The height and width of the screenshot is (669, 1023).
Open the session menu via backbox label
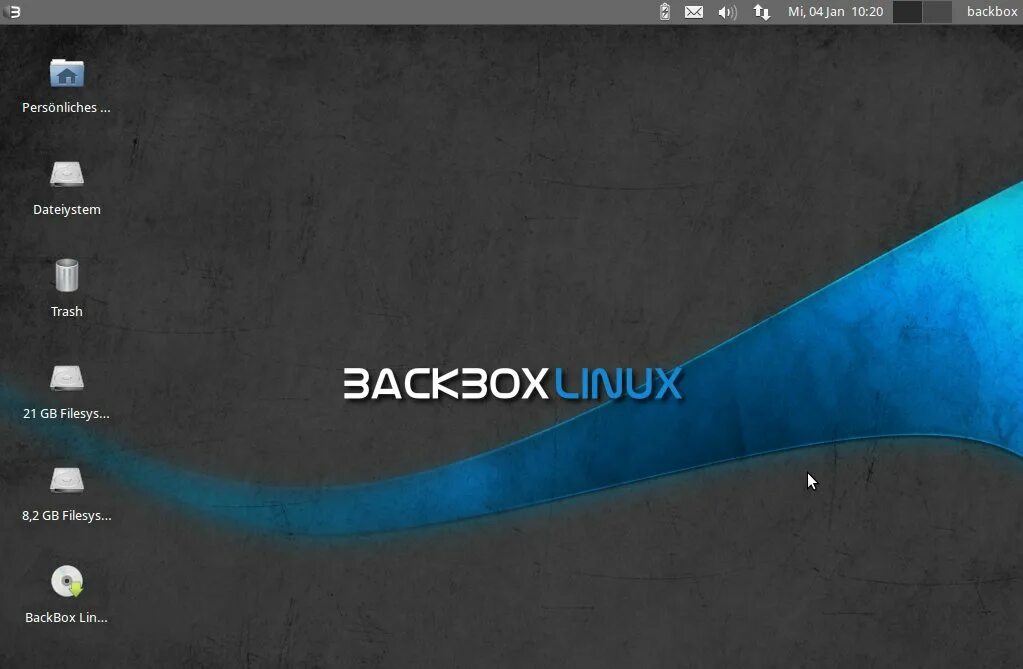click(x=990, y=11)
